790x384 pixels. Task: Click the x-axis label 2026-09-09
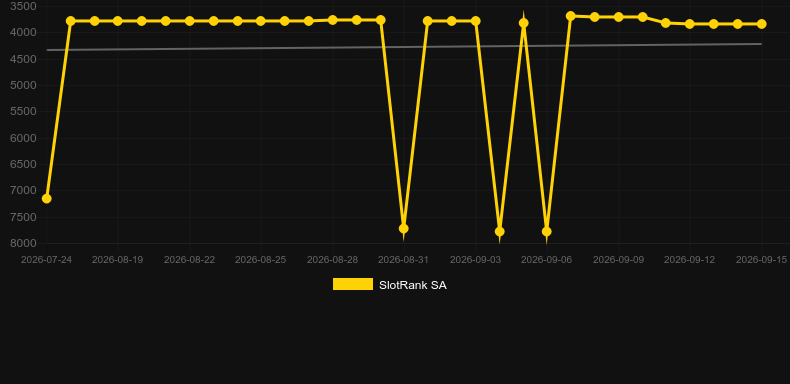pyautogui.click(x=619, y=260)
